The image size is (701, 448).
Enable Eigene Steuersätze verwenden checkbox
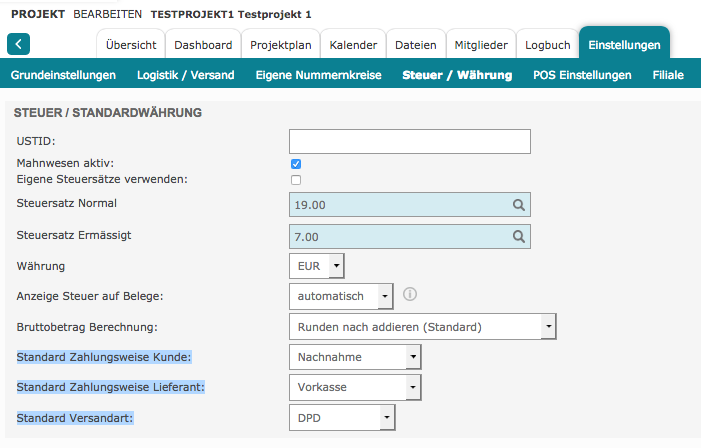coord(295,180)
